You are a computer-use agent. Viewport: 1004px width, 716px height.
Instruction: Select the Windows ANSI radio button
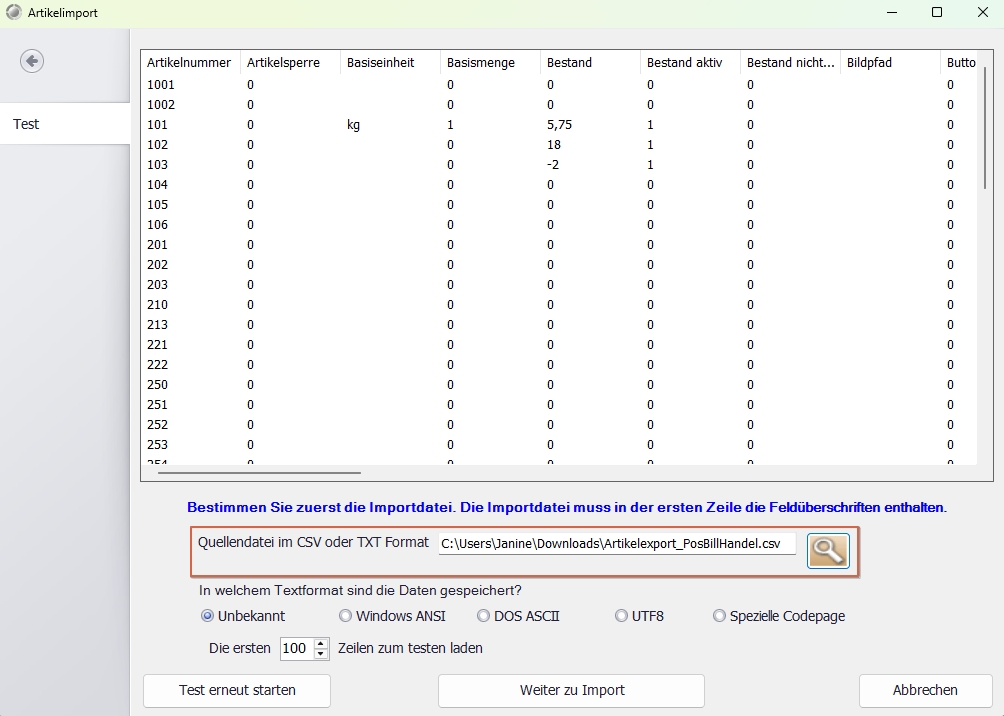click(346, 616)
